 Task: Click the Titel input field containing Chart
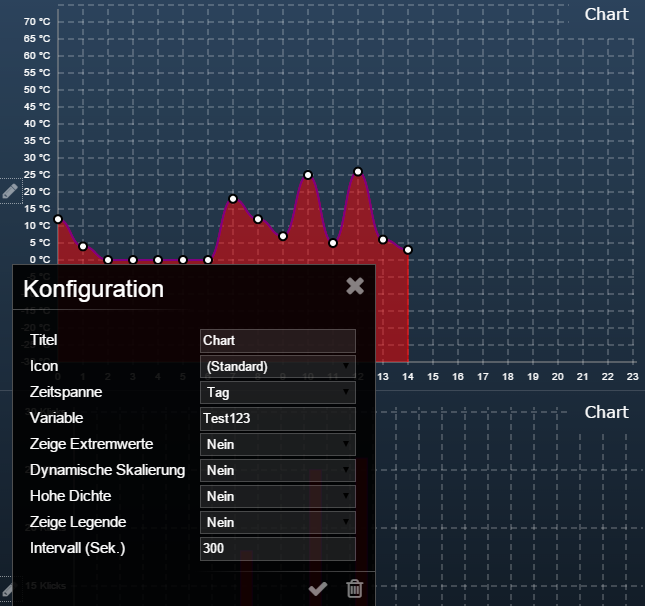click(x=278, y=341)
